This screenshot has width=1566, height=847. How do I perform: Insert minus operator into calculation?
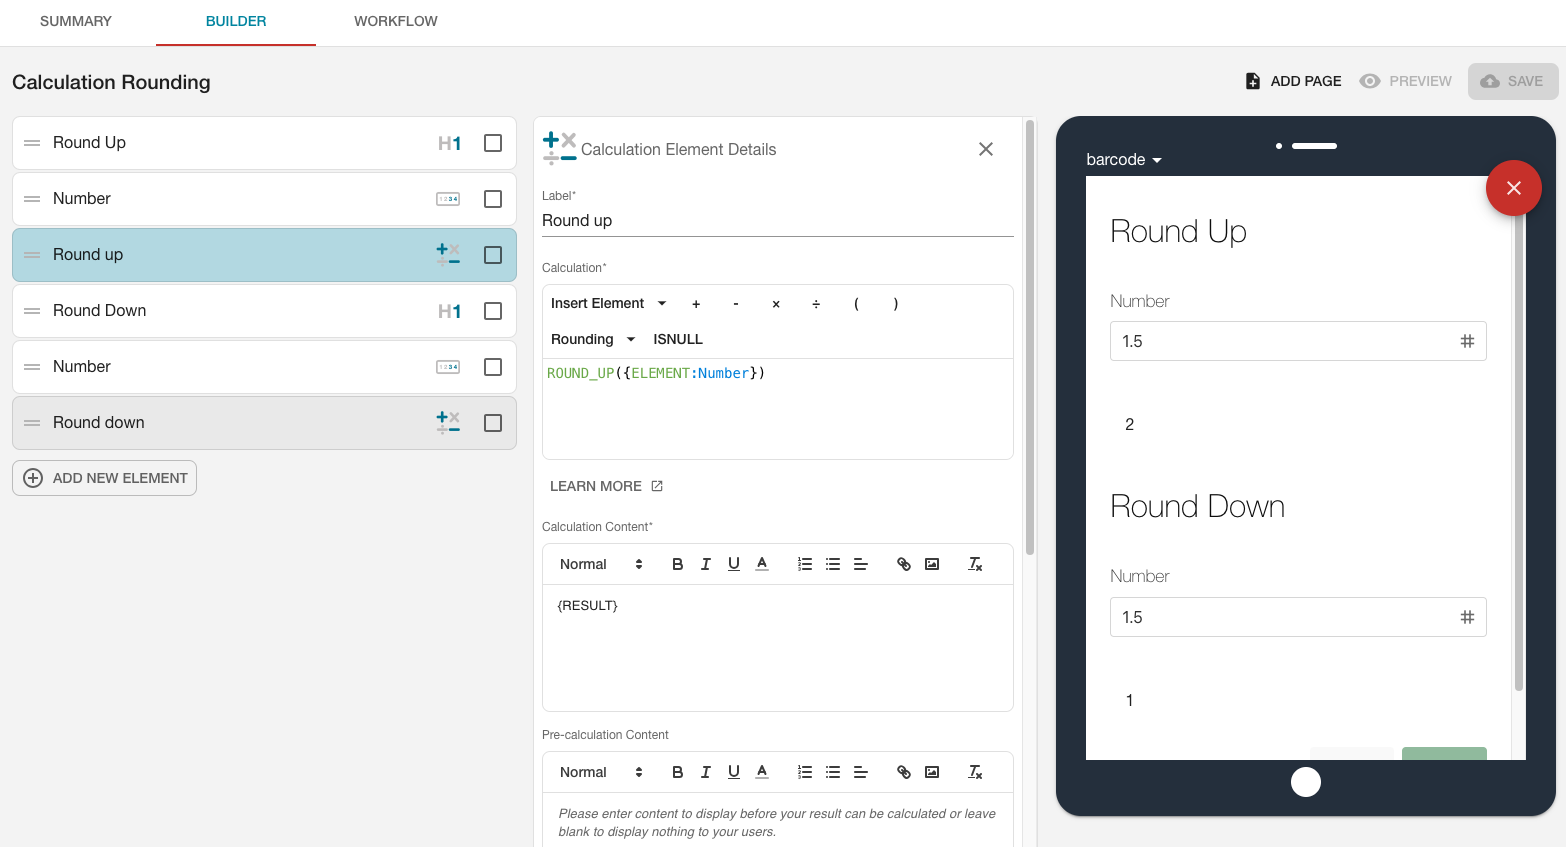pyautogui.click(x=736, y=304)
